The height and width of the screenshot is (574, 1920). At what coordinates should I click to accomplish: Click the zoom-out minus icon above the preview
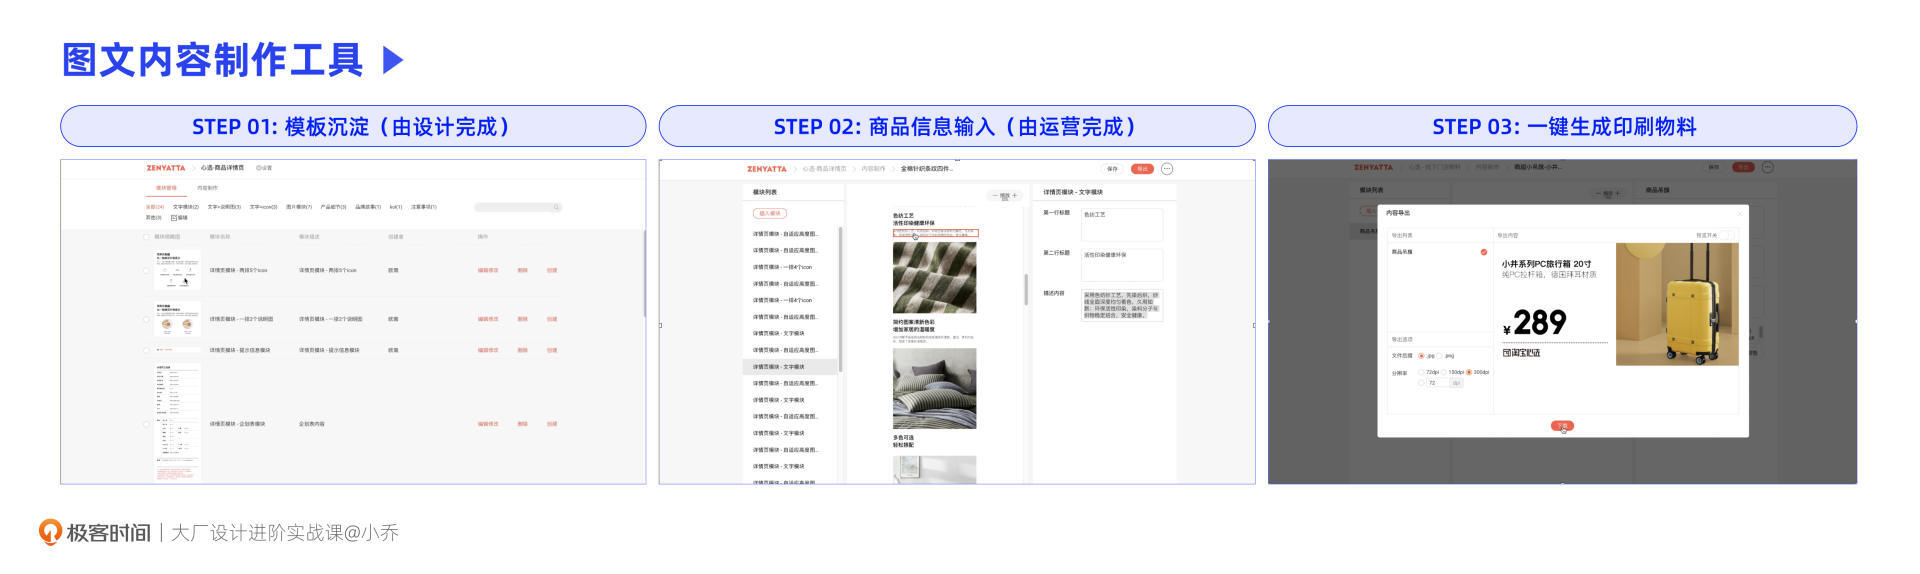(x=994, y=196)
